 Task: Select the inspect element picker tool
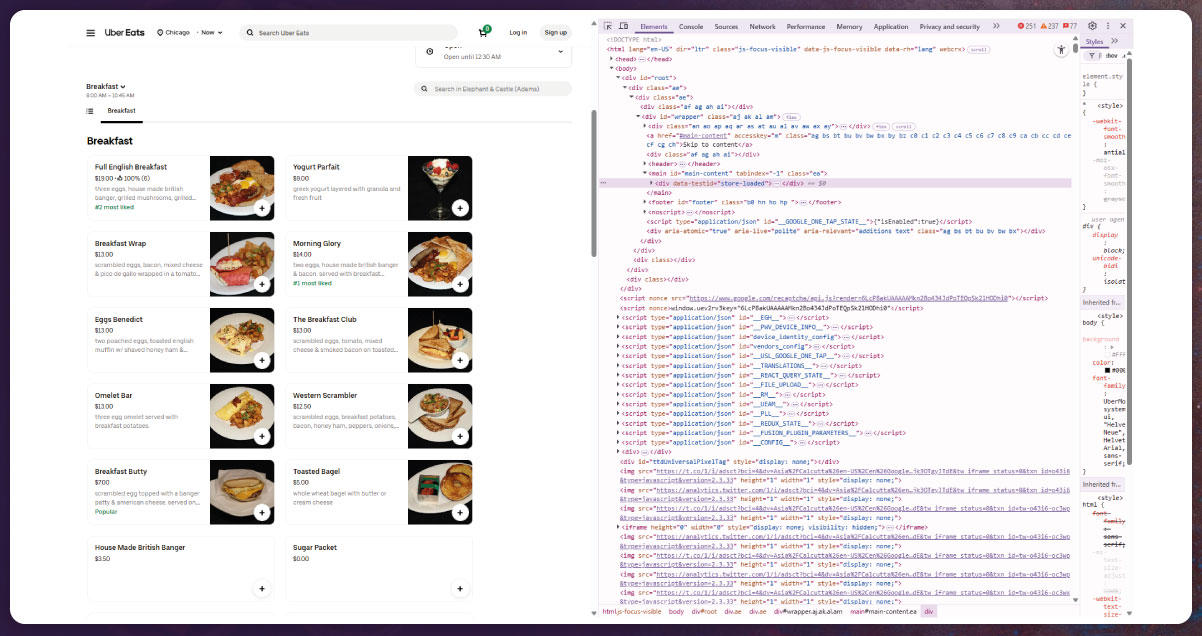[608, 27]
